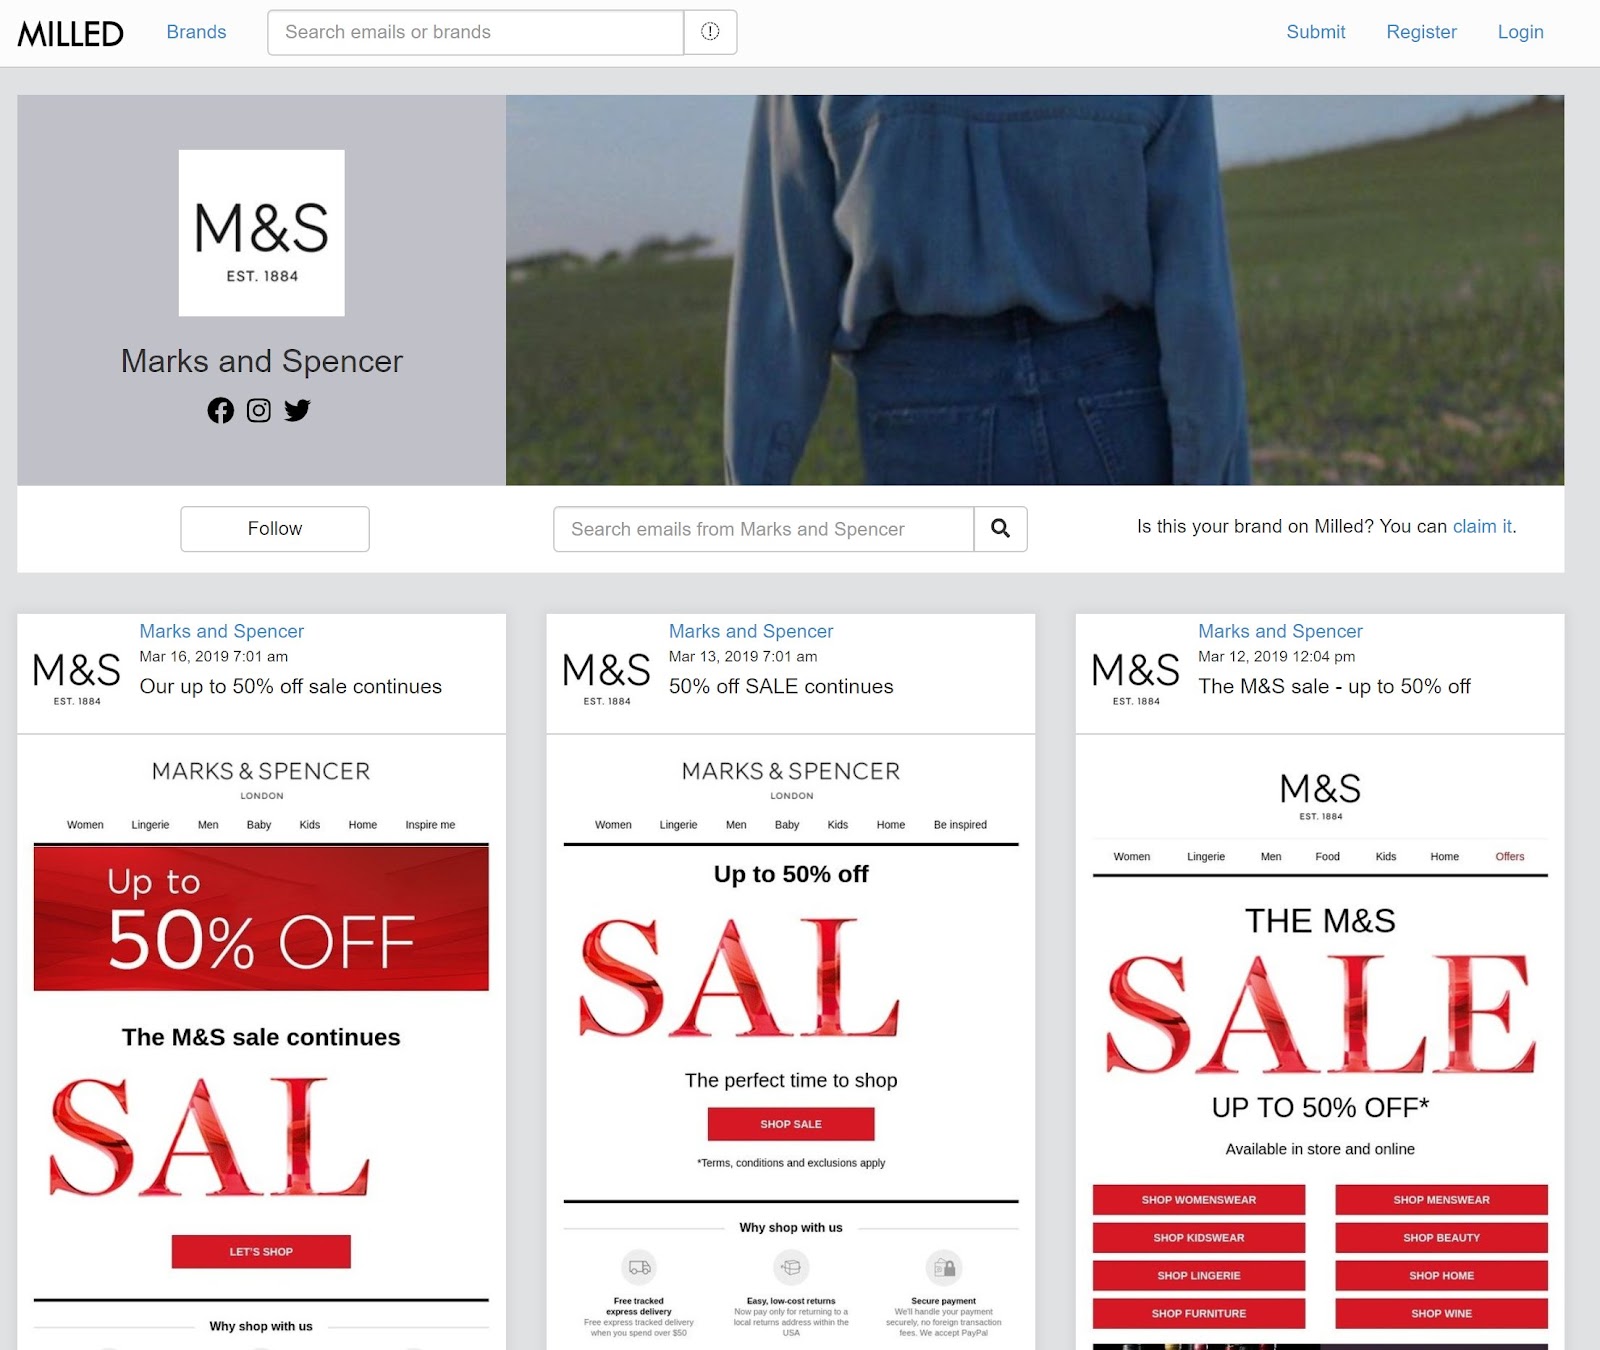Visit Marks and Spencer Facebook page icon
Viewport: 1600px width, 1350px height.
pos(221,410)
